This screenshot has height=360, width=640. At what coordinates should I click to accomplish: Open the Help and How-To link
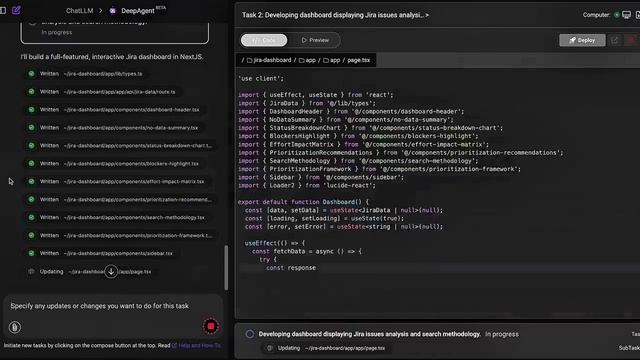[196, 345]
